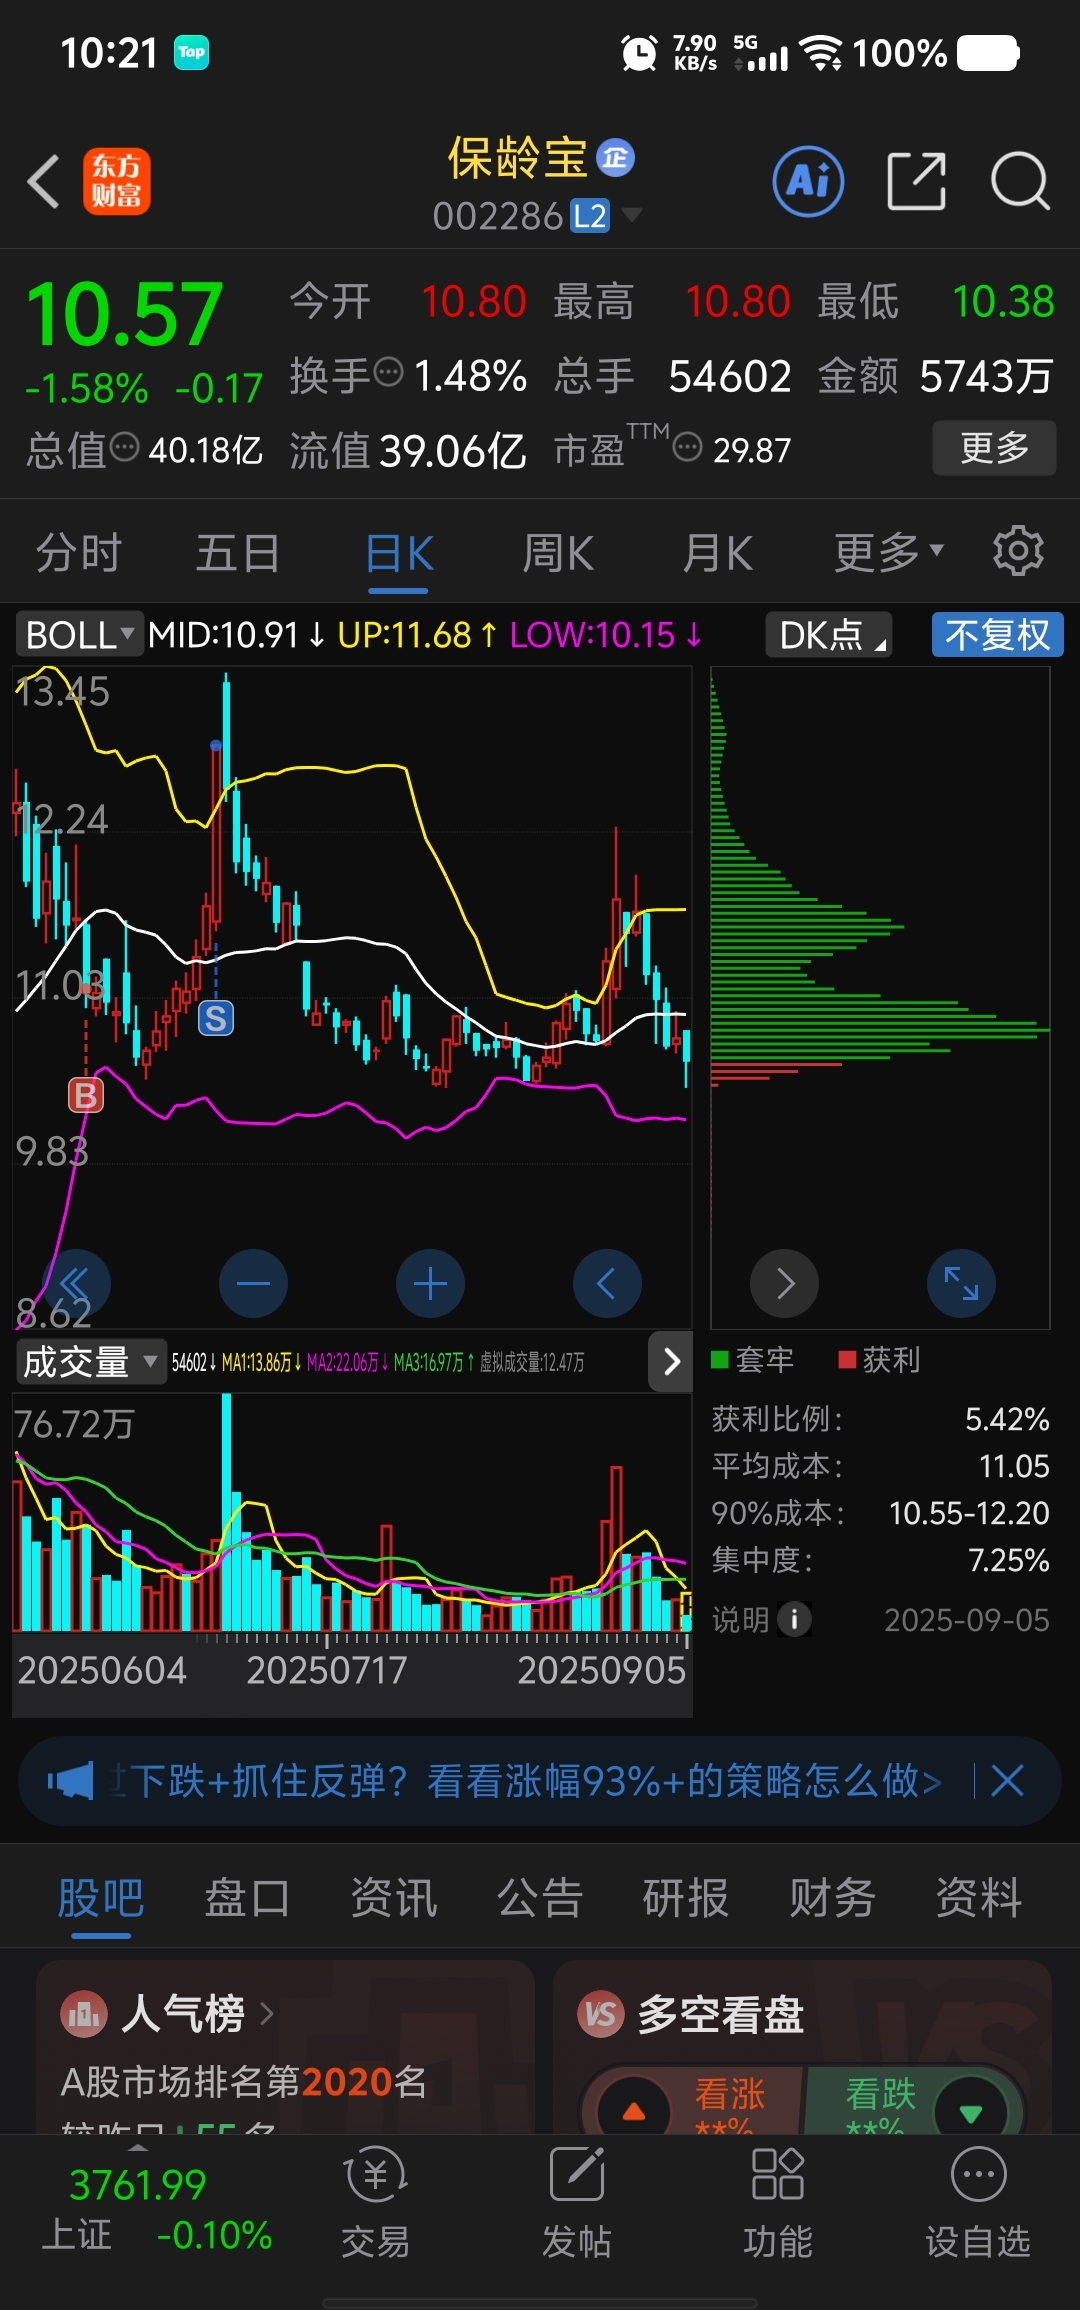The image size is (1080, 2310).
Task: Open search with the magnifier icon
Action: pyautogui.click(x=1020, y=181)
